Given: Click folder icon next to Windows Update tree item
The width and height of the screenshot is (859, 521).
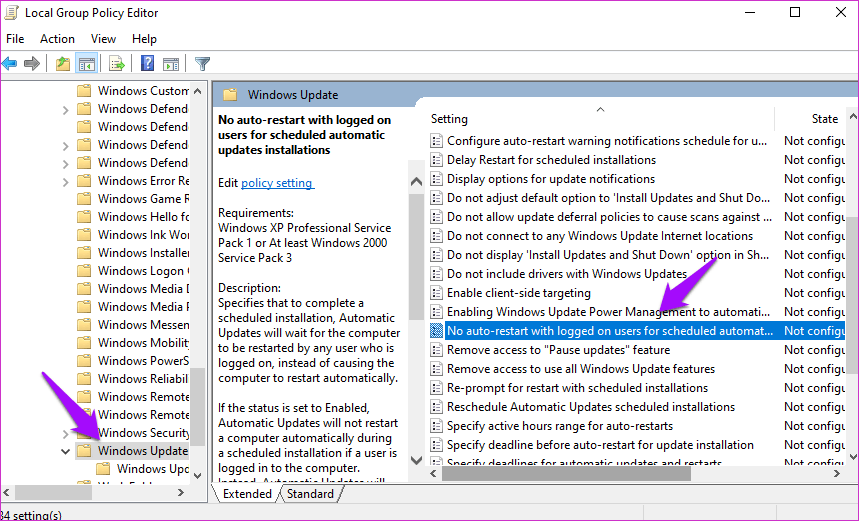Looking at the screenshot, I should [x=84, y=451].
